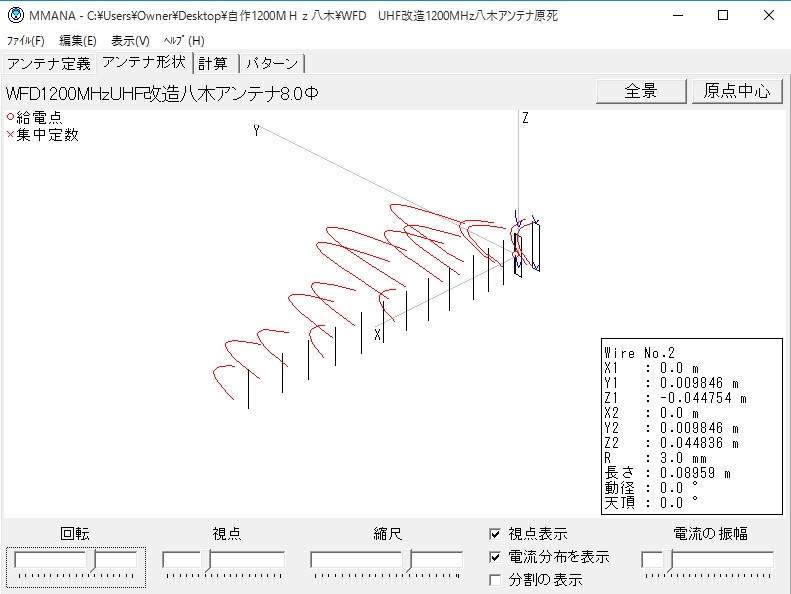Image resolution: width=791 pixels, height=594 pixels.
Task: Click the 回転 slider thumb
Action: pyautogui.click(x=91, y=560)
